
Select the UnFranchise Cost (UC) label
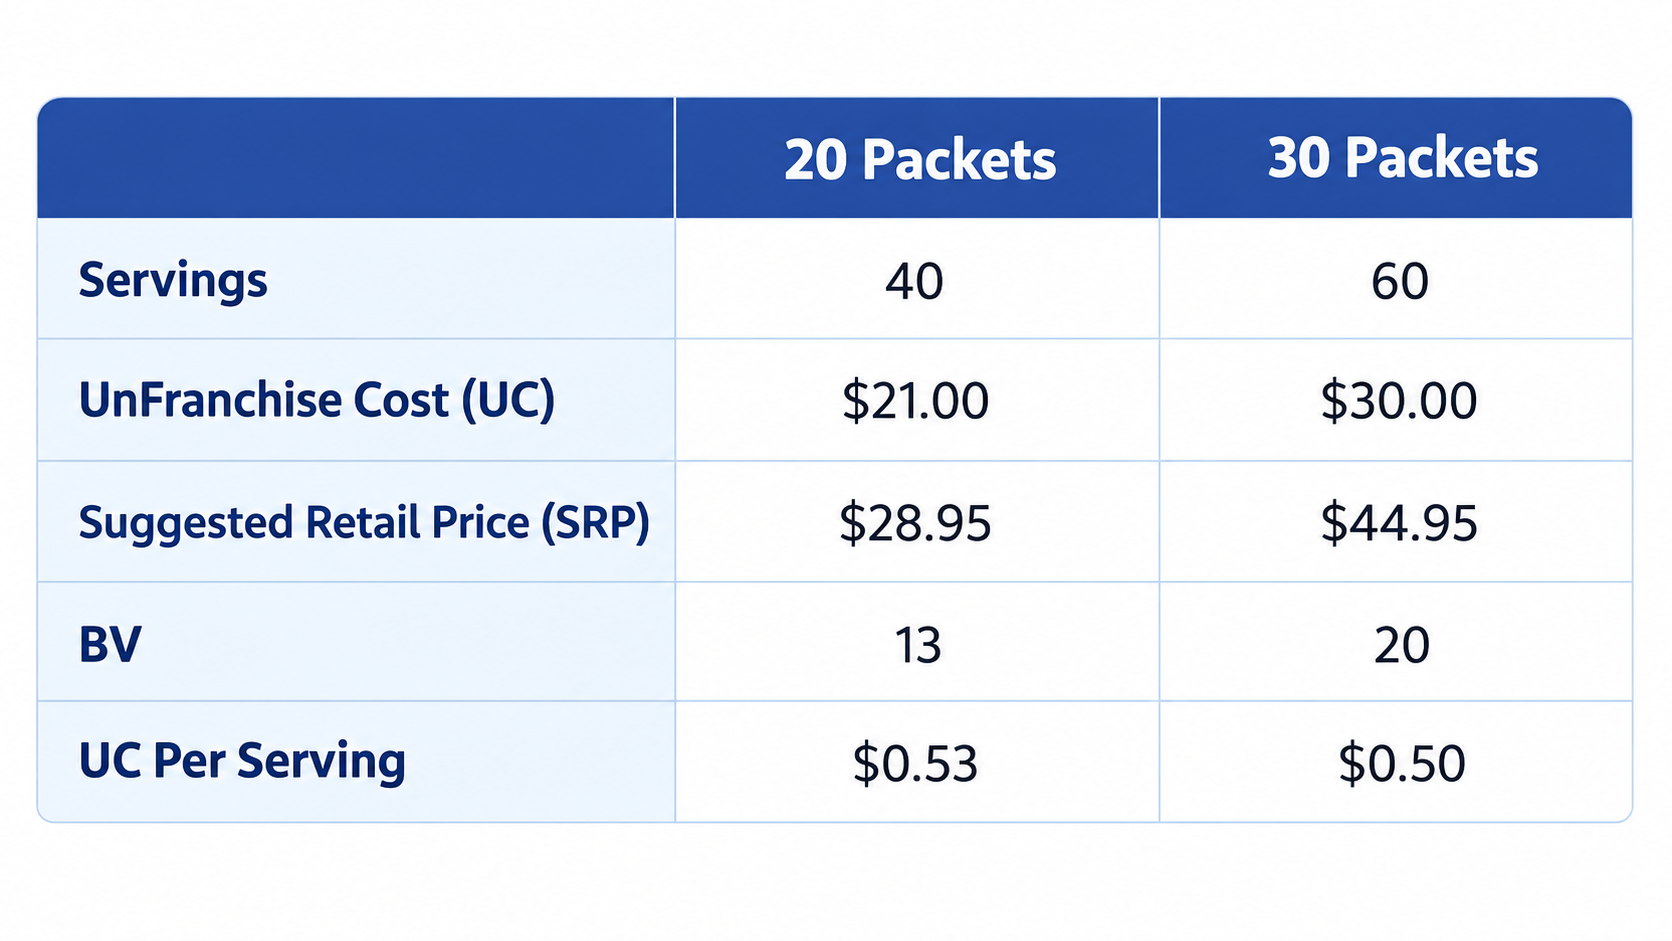click(316, 400)
